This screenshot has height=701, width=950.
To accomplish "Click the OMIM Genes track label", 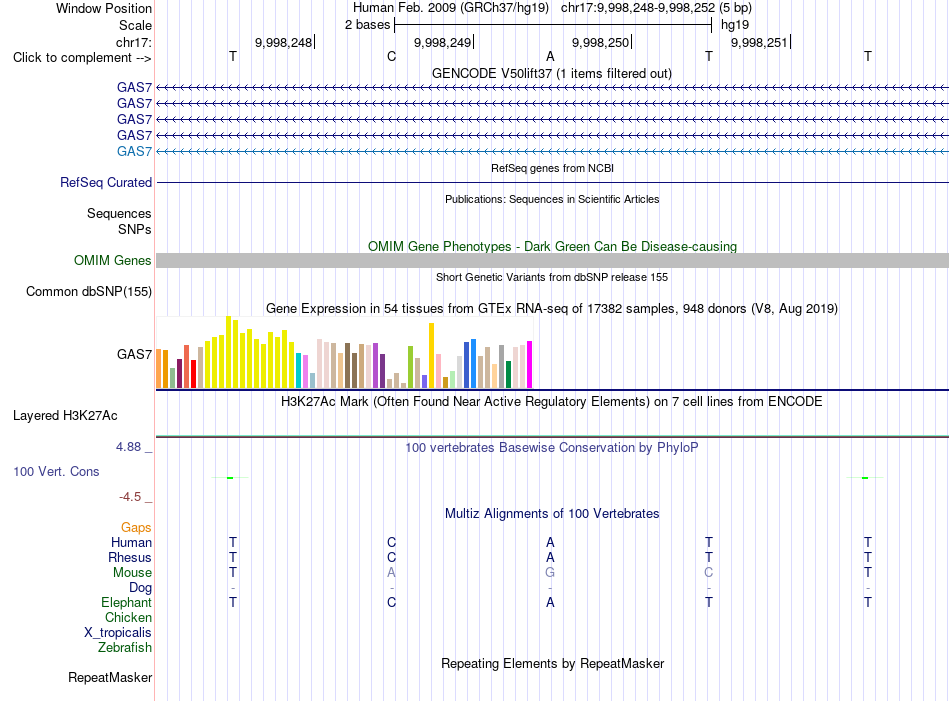I will [113, 261].
